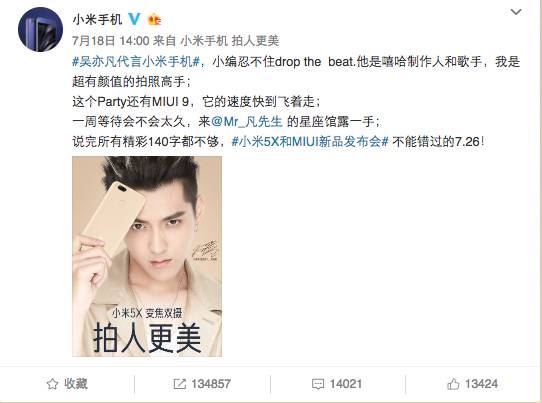Click the post text starting 这个Party还有MIUI 9
Viewport: 542px width, 403px height.
pyautogui.click(x=196, y=102)
